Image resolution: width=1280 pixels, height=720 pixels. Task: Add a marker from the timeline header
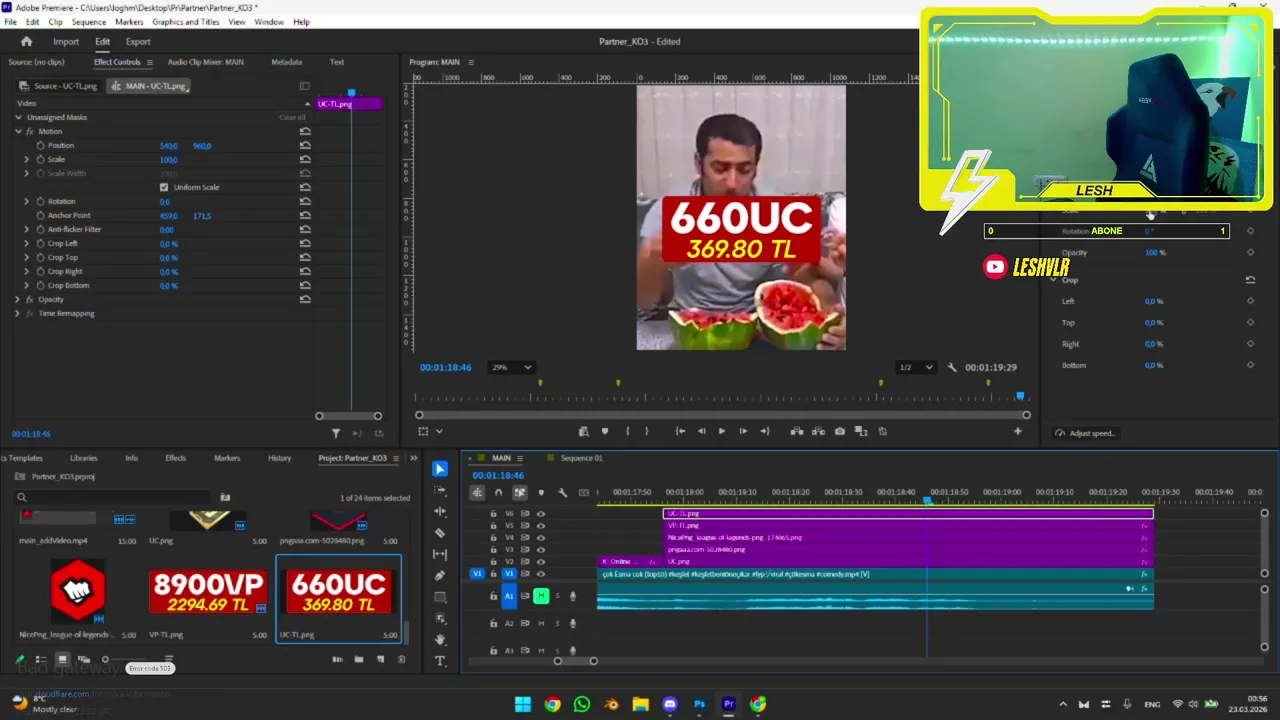coord(541,492)
